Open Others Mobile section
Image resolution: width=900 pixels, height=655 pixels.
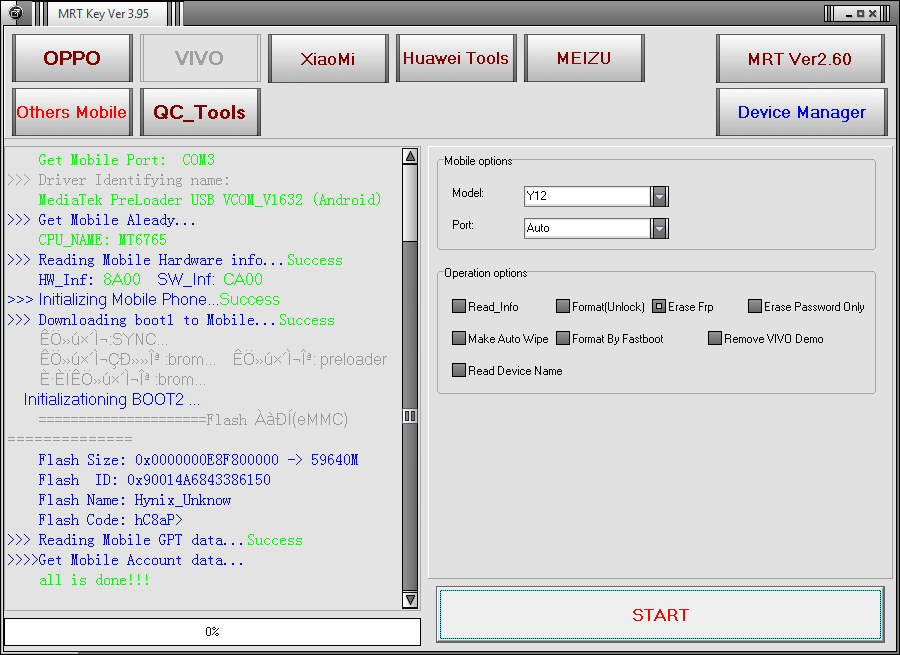pyautogui.click(x=72, y=112)
